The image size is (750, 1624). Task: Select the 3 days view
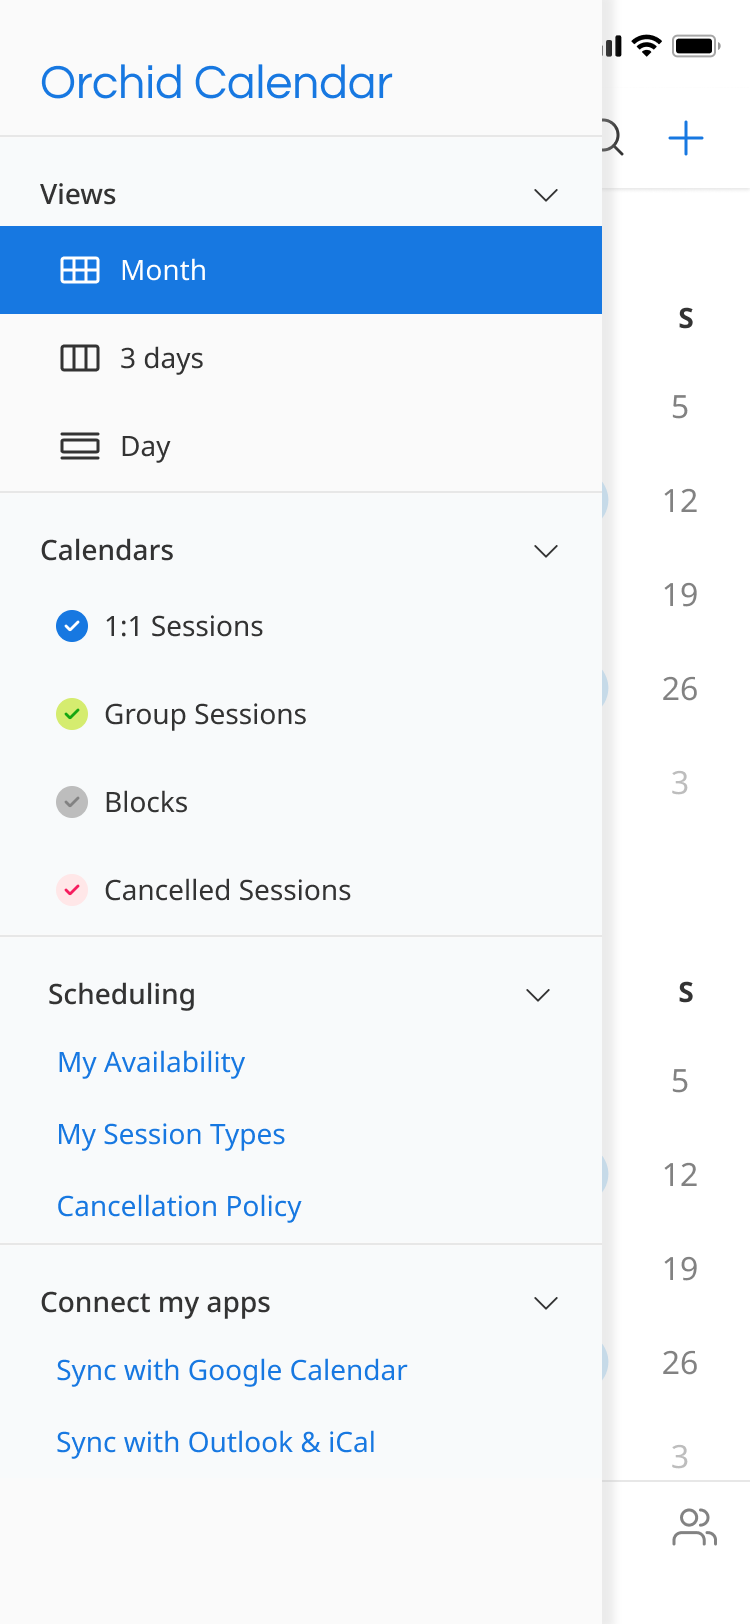[162, 358]
